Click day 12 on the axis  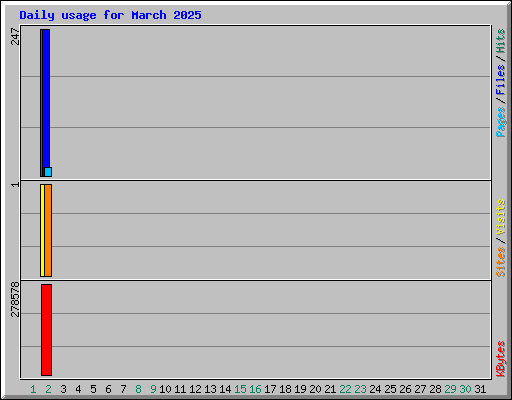pos(195,389)
